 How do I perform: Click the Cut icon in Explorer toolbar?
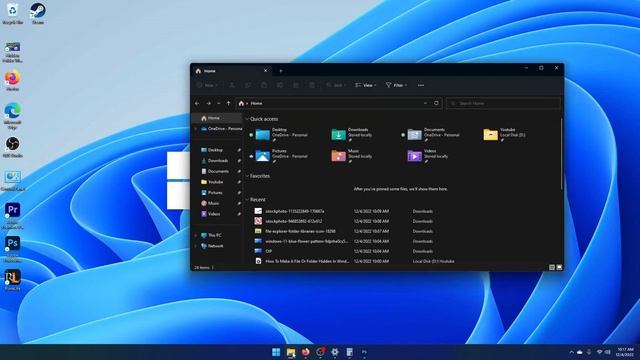[x=232, y=85]
